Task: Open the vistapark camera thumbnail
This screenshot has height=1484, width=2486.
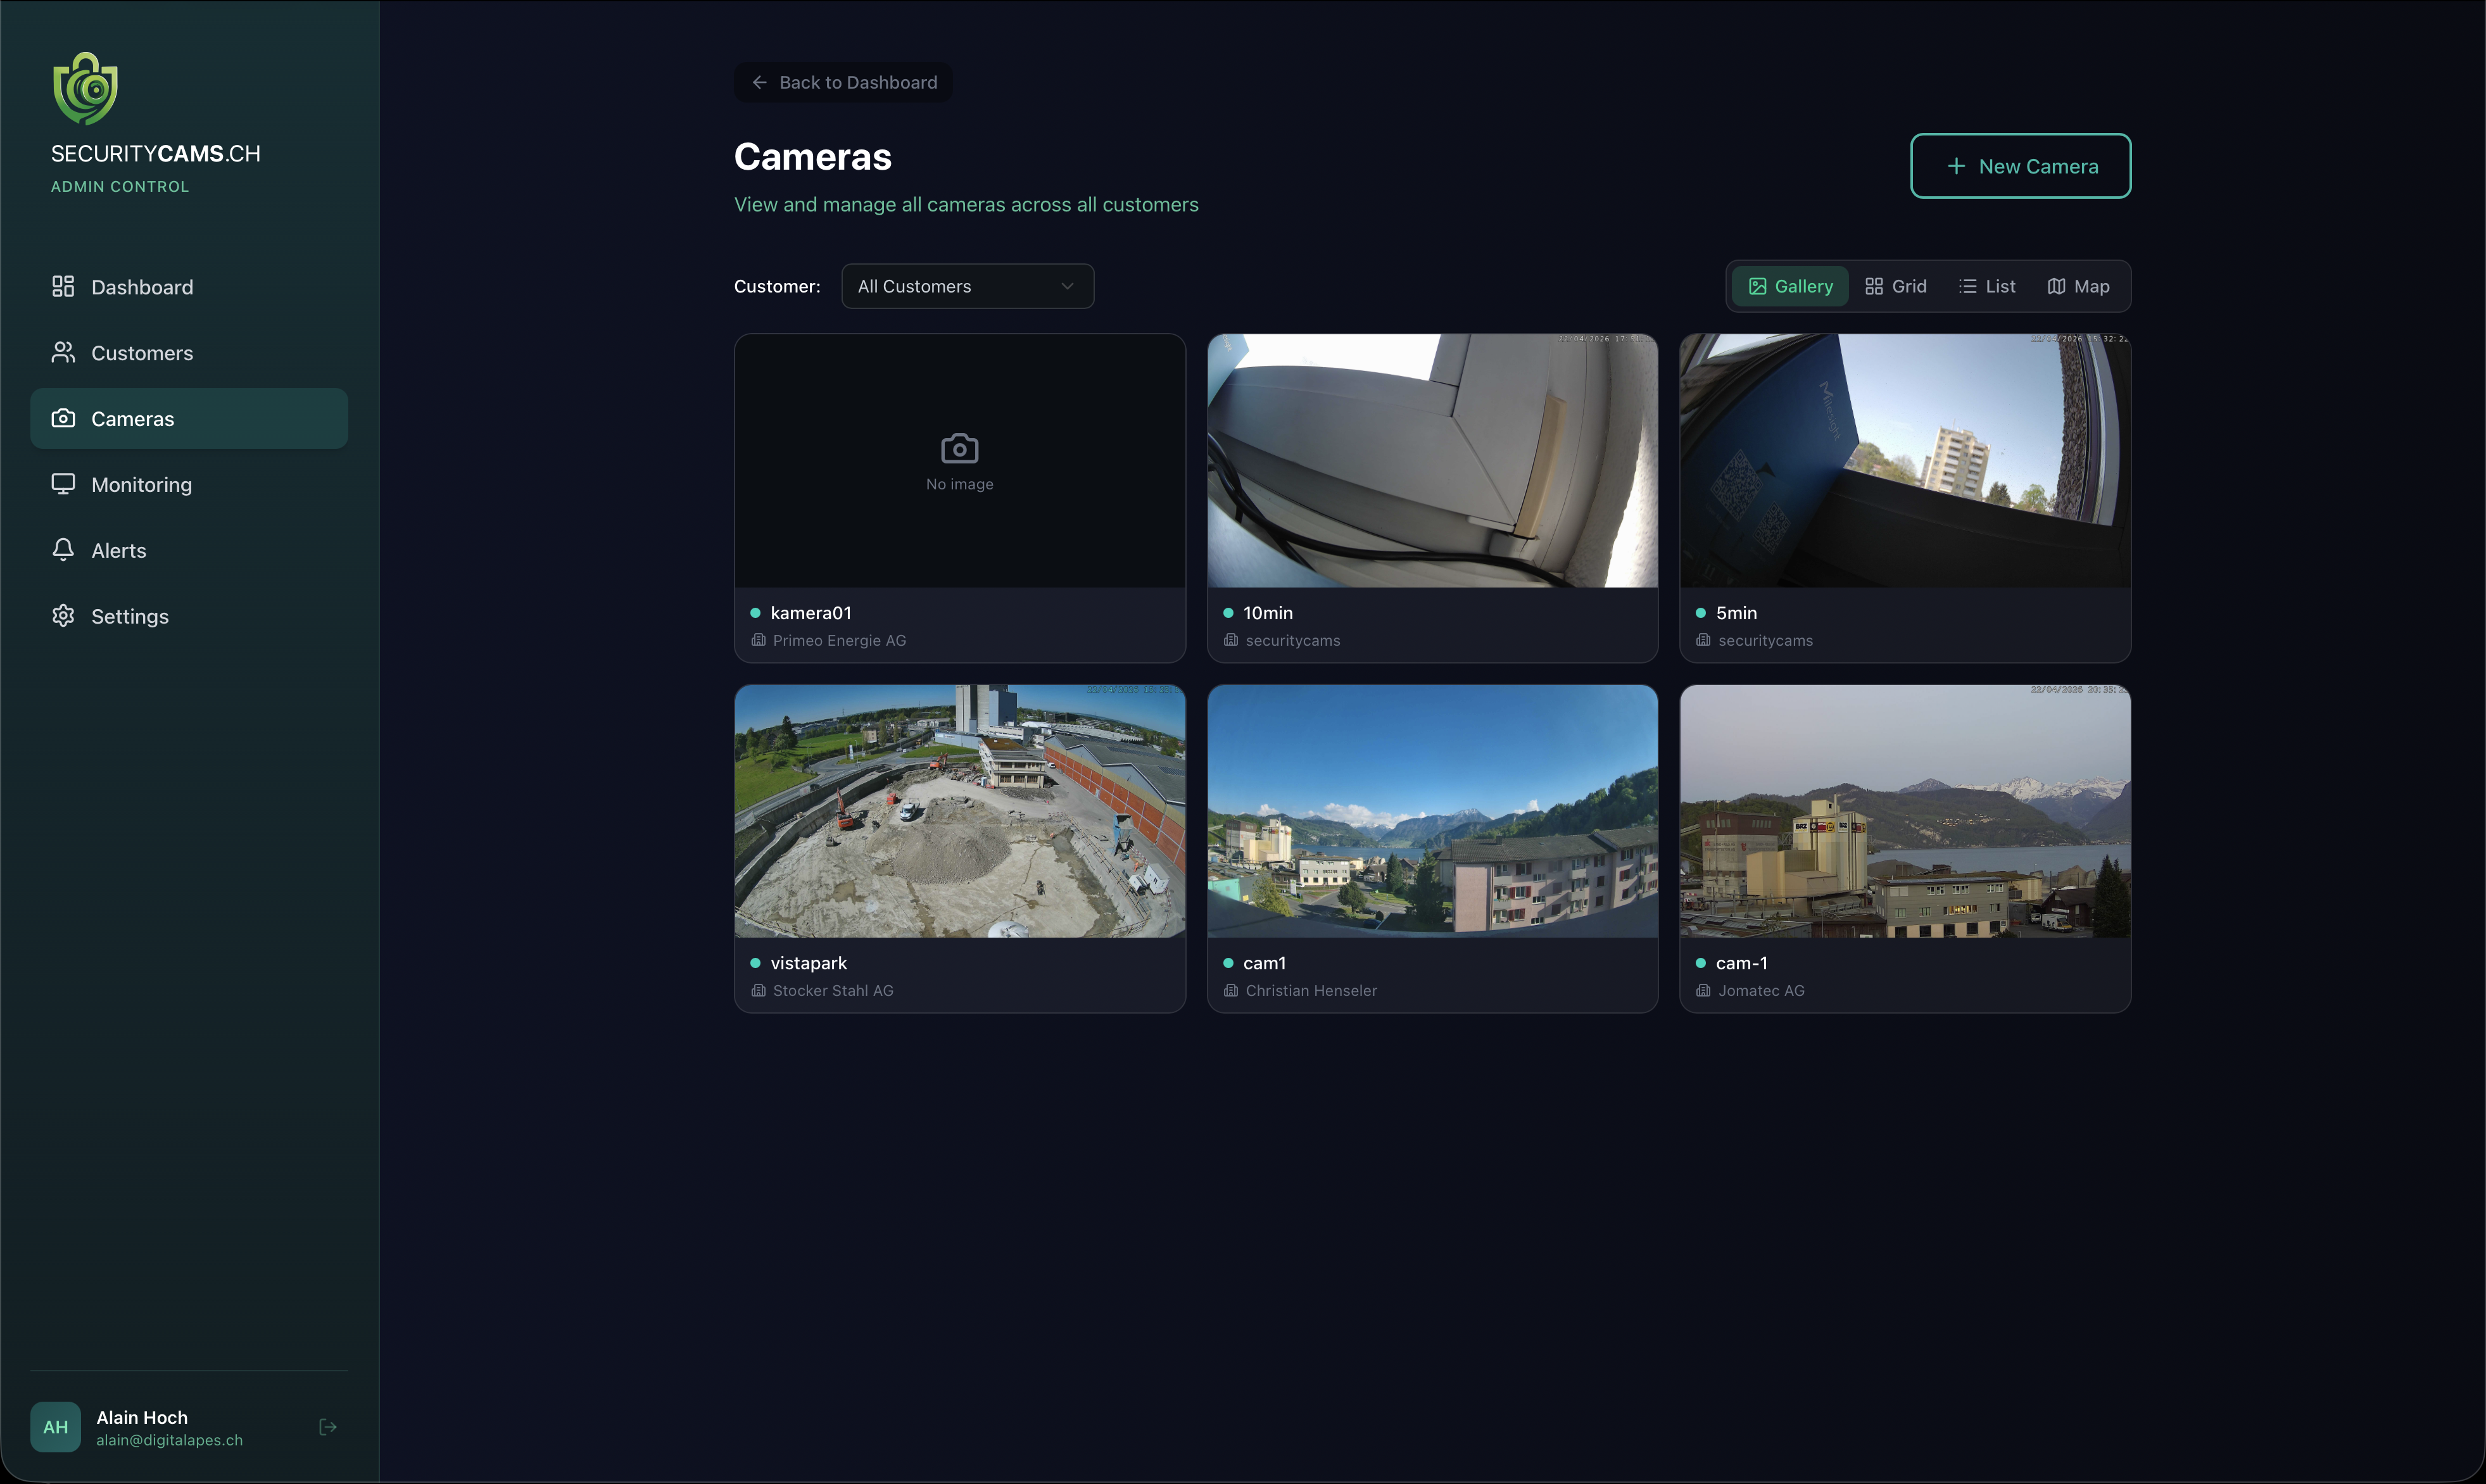Action: click(x=958, y=811)
